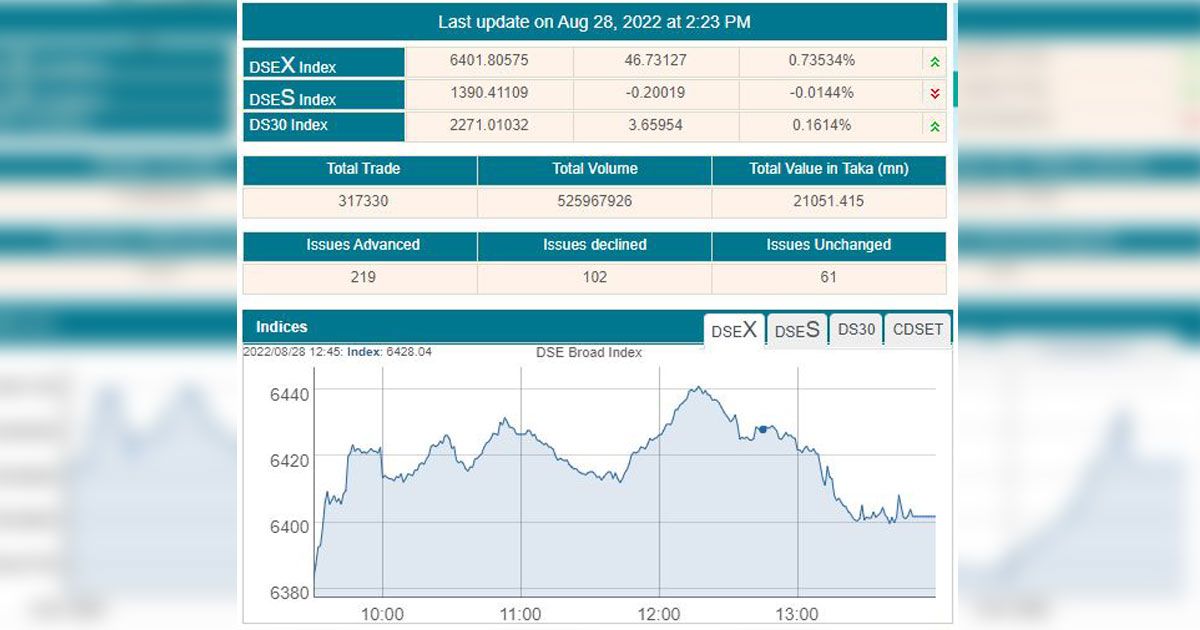Click the 11:00 label on the time axis
The width and height of the screenshot is (1200, 630).
coord(520,614)
